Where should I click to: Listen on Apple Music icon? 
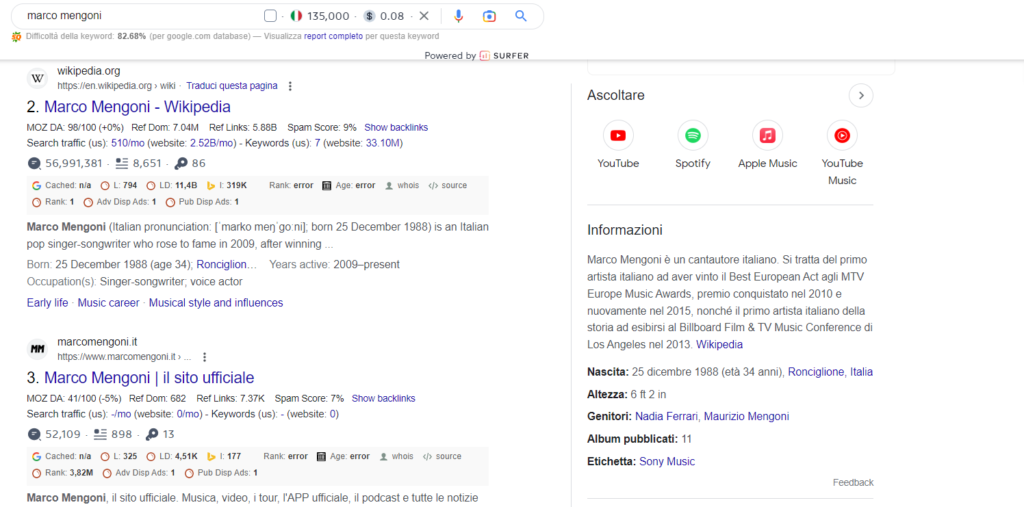(x=767, y=136)
